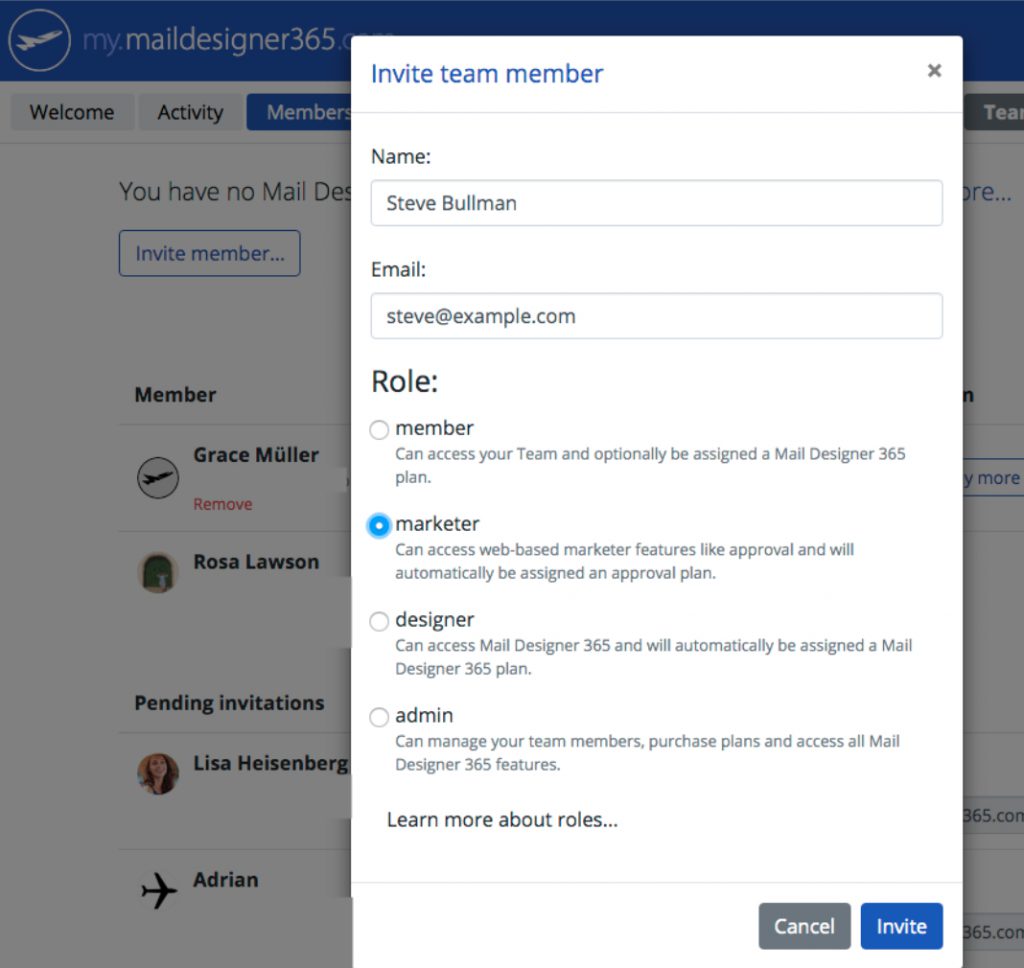Click Rosa Lawson's profile picture
Image resolution: width=1024 pixels, height=968 pixels.
pos(158,573)
